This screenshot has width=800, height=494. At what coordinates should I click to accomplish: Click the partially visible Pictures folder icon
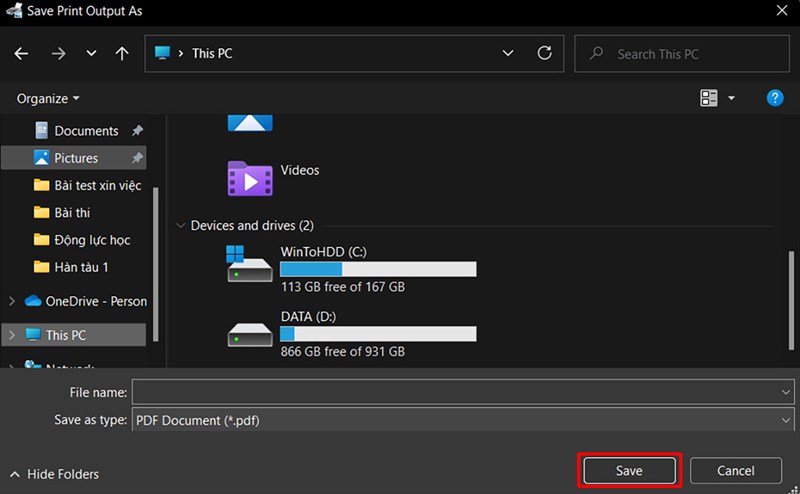[x=250, y=123]
